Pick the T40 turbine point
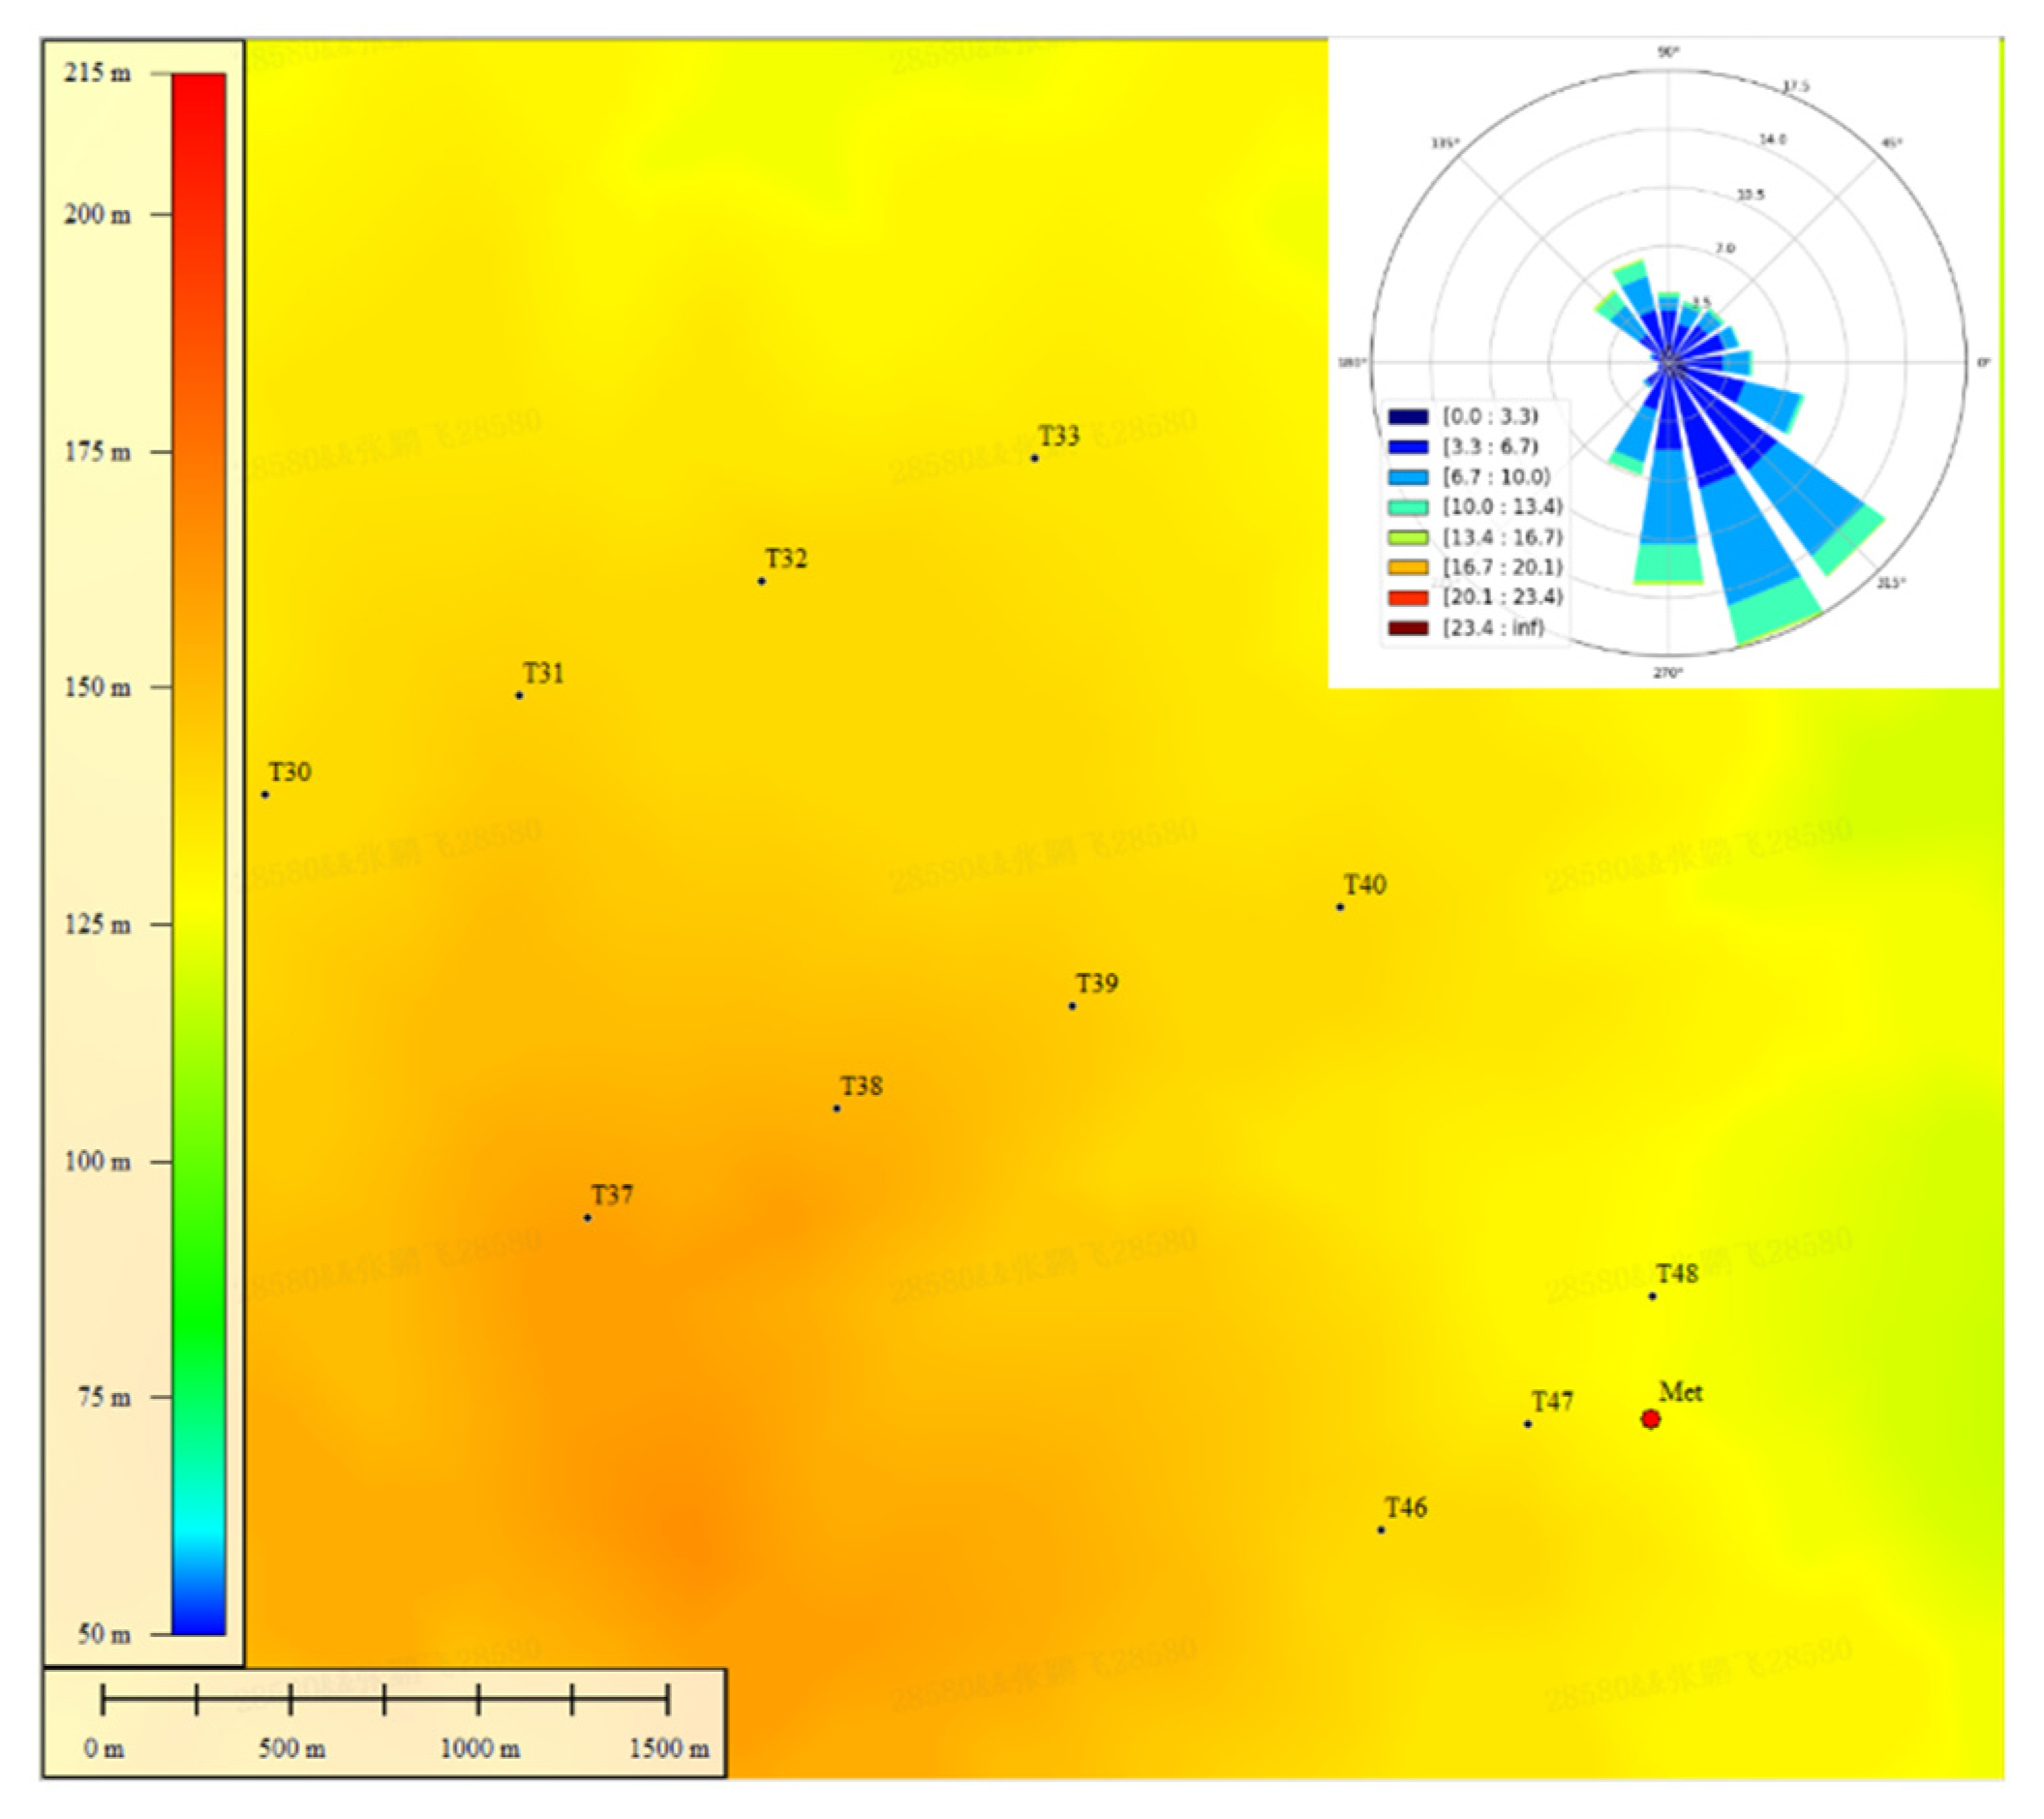 [x=1341, y=907]
